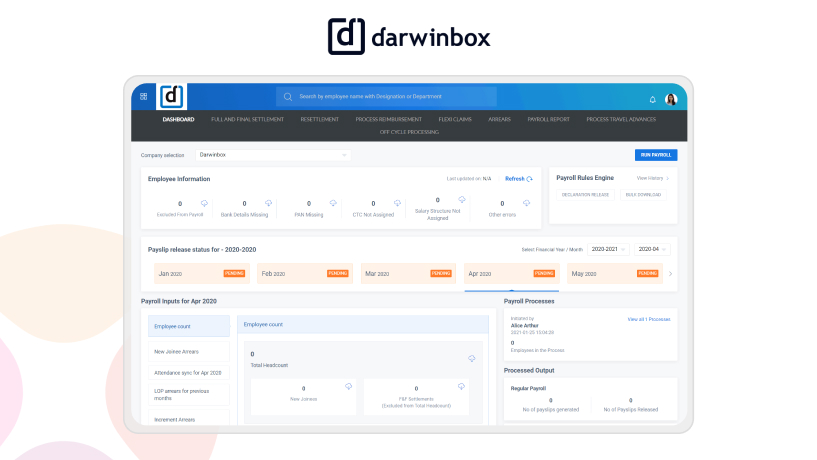
Task: Click the Run Payroll button
Action: pyautogui.click(x=656, y=155)
